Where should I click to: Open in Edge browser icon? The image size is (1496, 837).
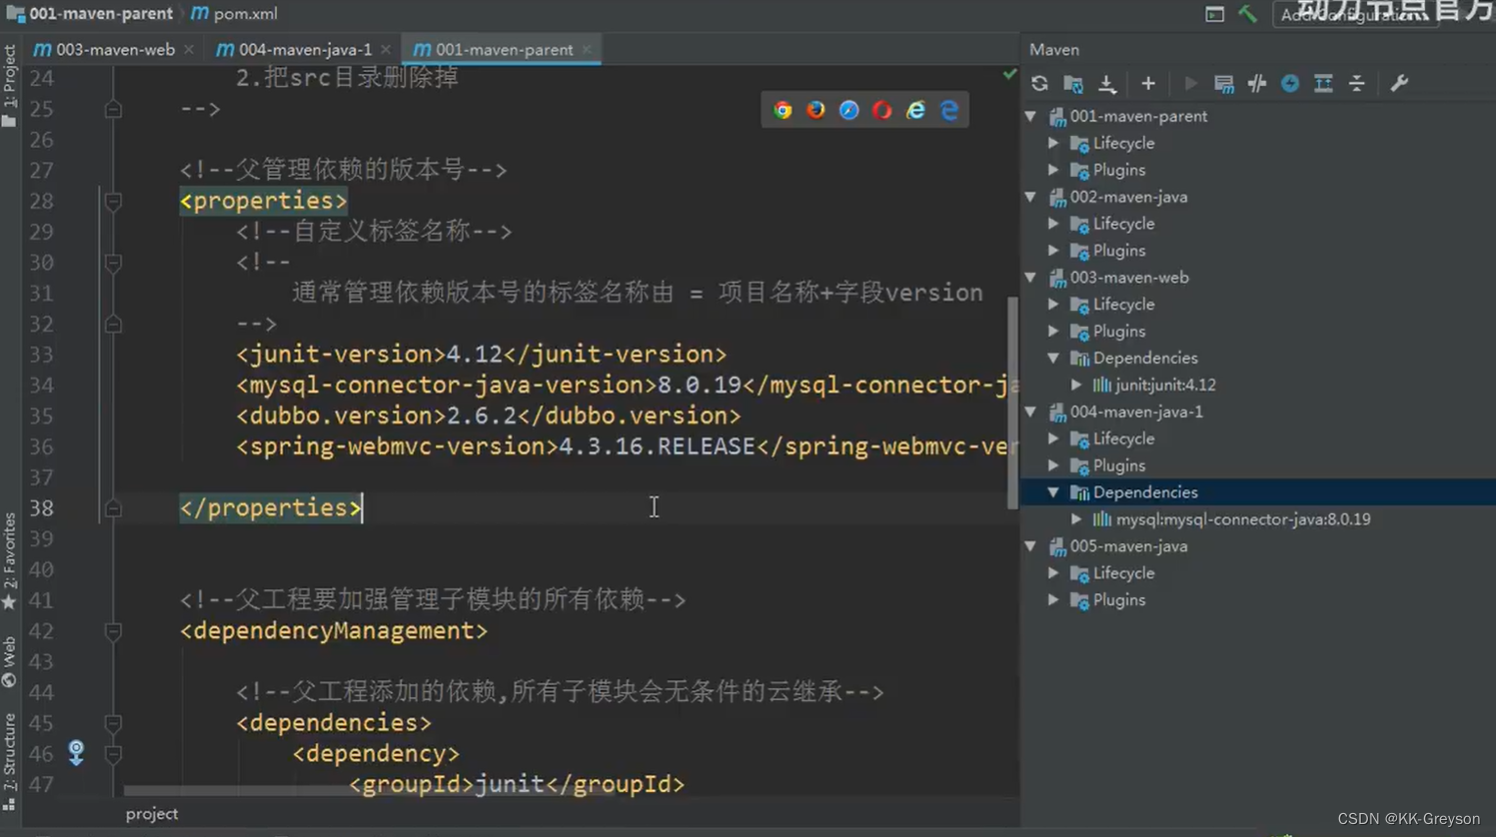[949, 110]
